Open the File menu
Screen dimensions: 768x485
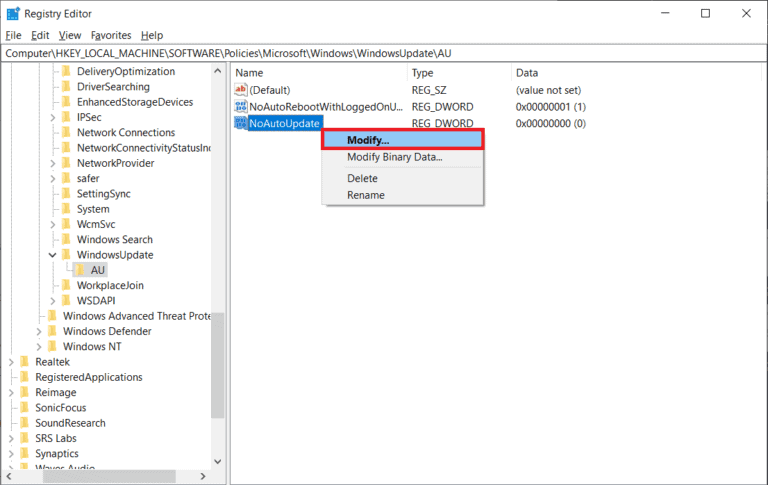click(13, 35)
